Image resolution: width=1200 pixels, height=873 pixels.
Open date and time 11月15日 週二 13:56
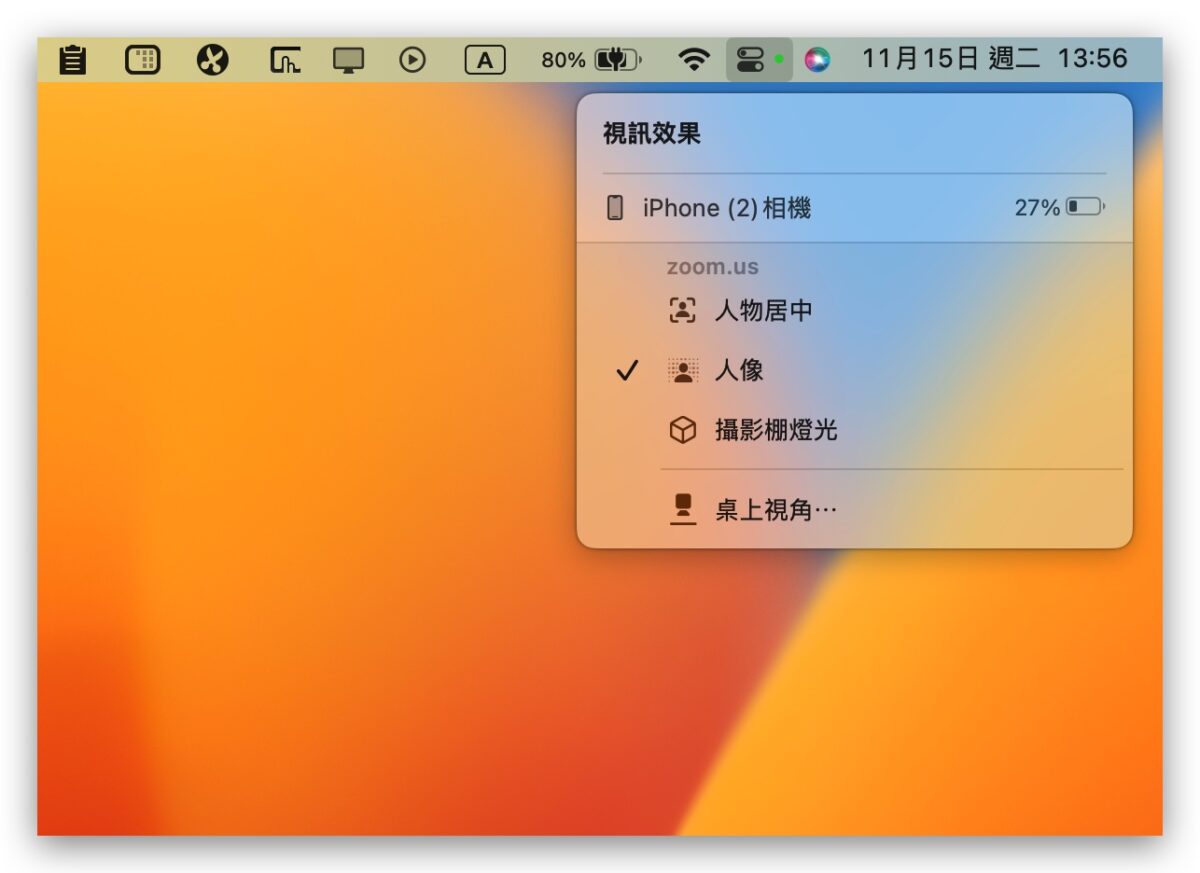pyautogui.click(x=995, y=59)
